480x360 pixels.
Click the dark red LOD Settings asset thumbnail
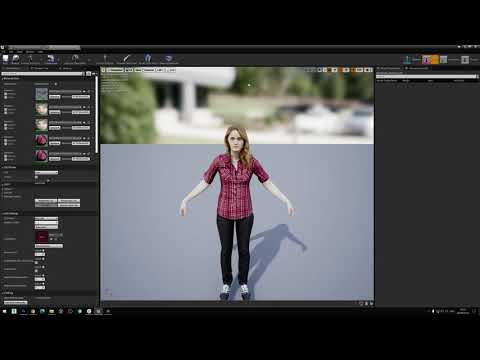pos(42,237)
